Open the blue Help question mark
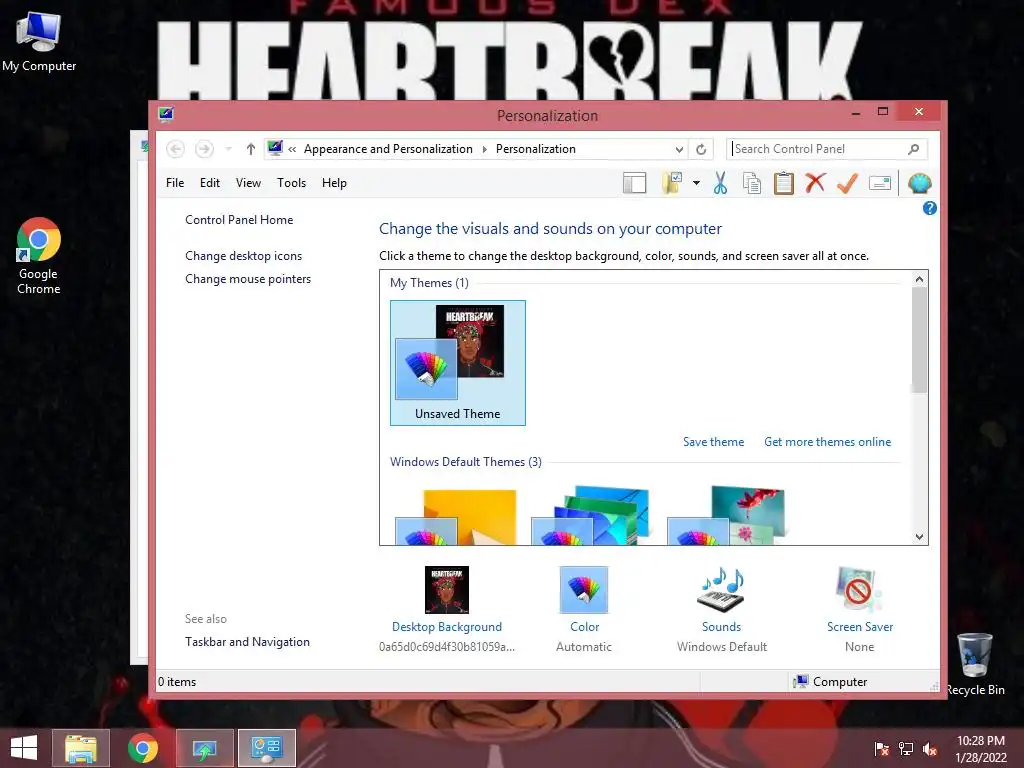 (929, 208)
